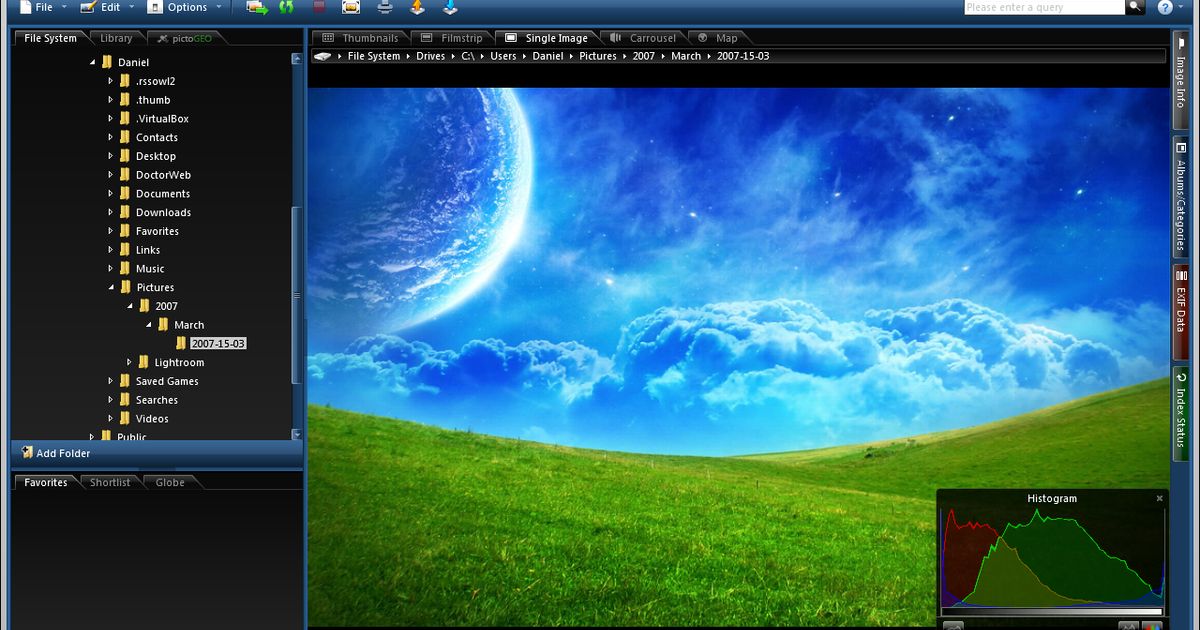Open the File menu

(x=35, y=7)
